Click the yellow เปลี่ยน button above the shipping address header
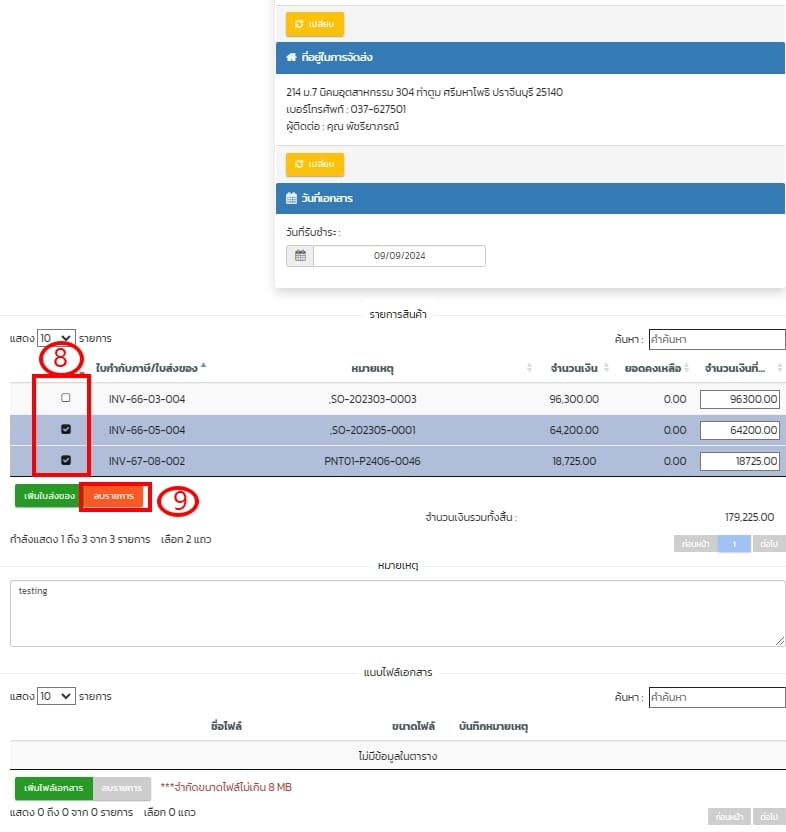786x832 pixels. 315,24
